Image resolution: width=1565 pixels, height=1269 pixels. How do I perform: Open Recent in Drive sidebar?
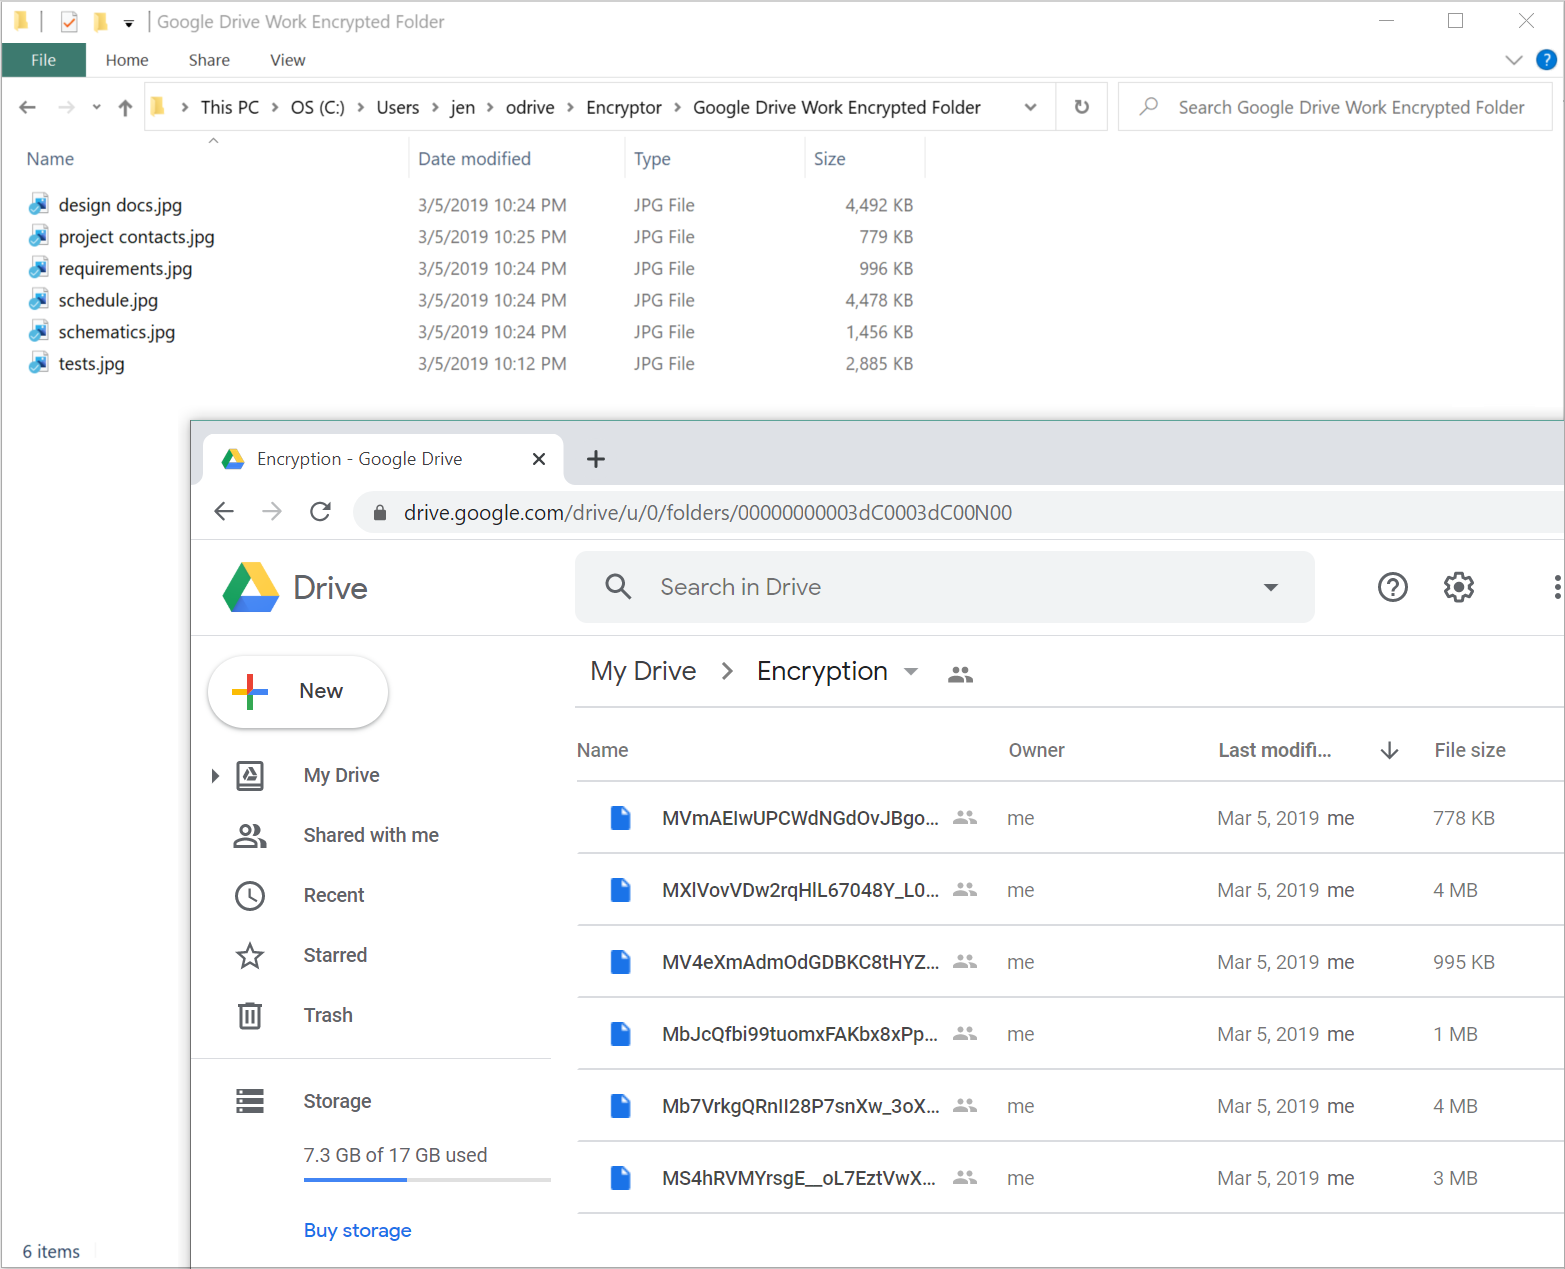click(334, 895)
